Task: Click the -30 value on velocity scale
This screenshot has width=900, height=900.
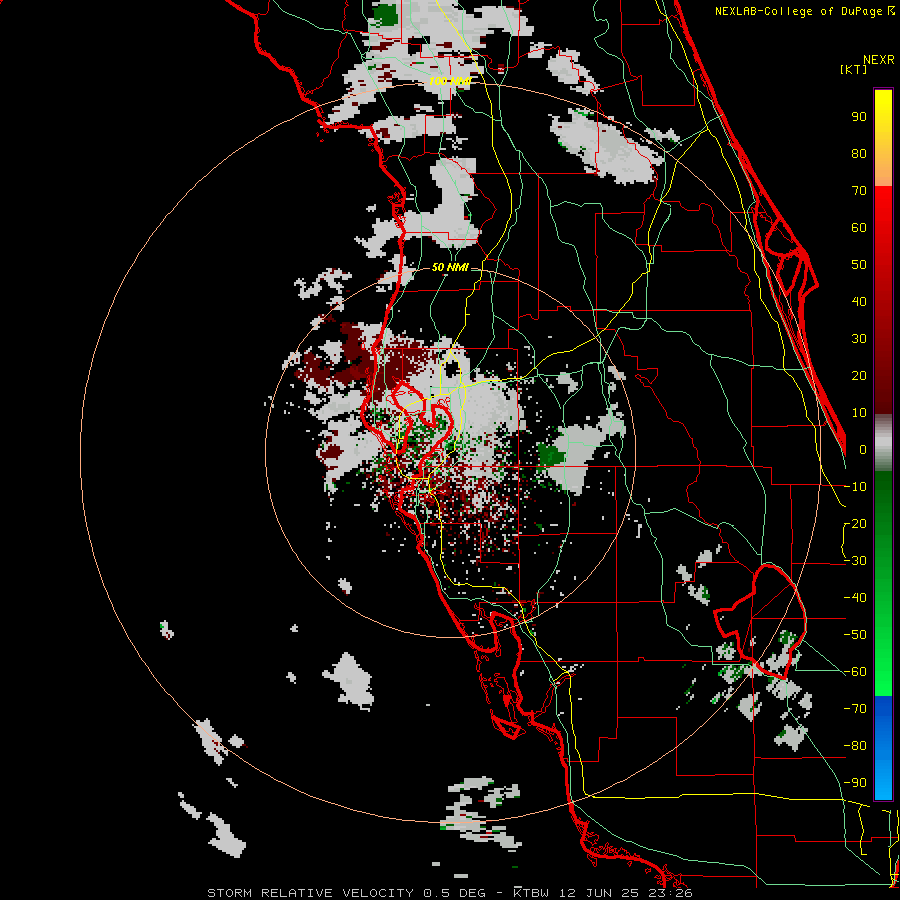Action: (855, 561)
